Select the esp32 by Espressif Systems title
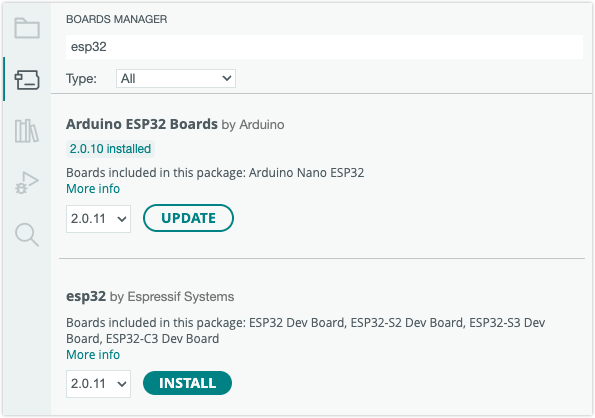 (150, 296)
